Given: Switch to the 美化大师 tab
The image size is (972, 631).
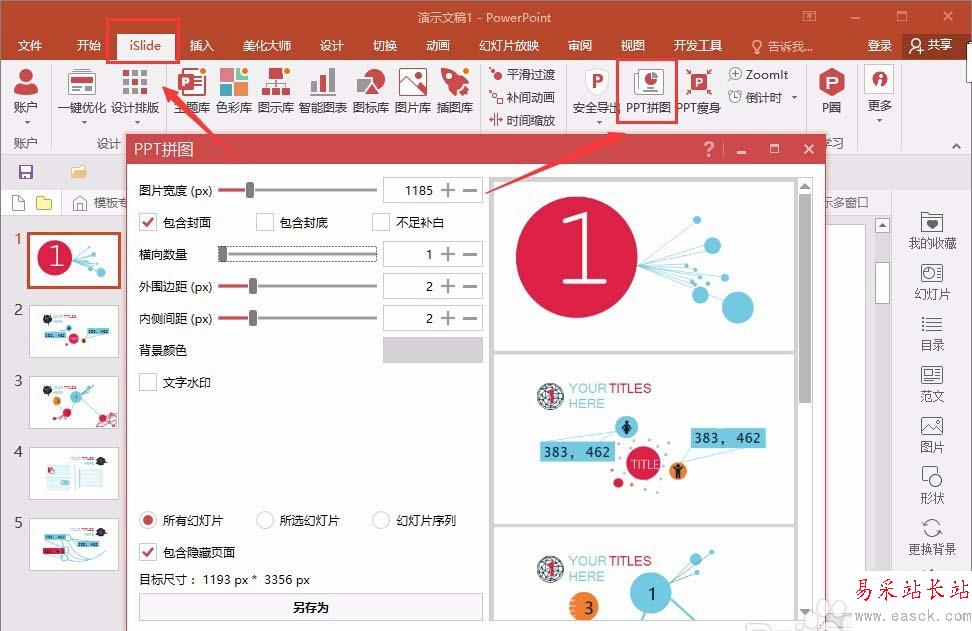Looking at the screenshot, I should pyautogui.click(x=267, y=45).
